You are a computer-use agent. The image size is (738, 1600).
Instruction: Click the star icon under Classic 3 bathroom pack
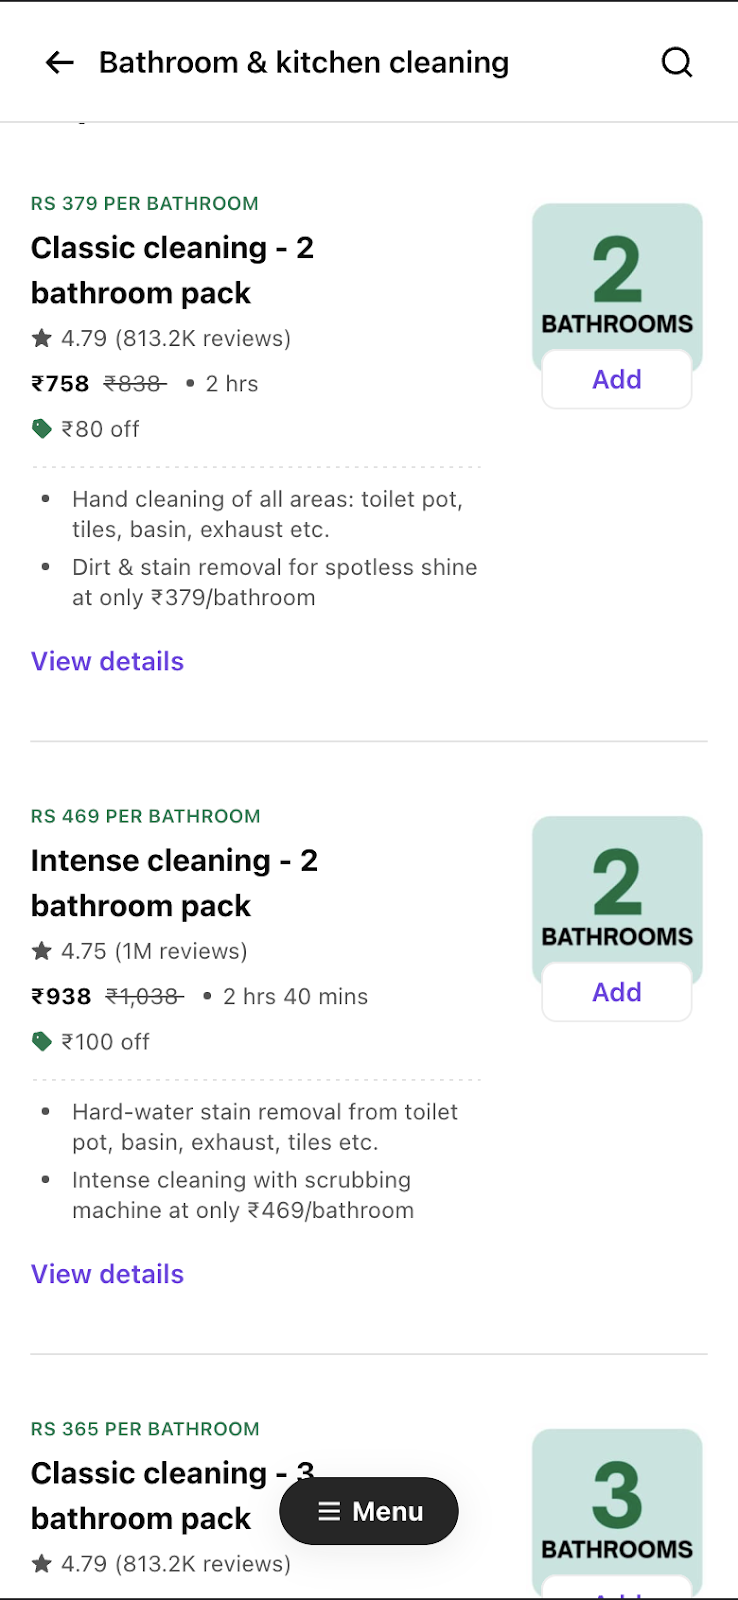[42, 1563]
